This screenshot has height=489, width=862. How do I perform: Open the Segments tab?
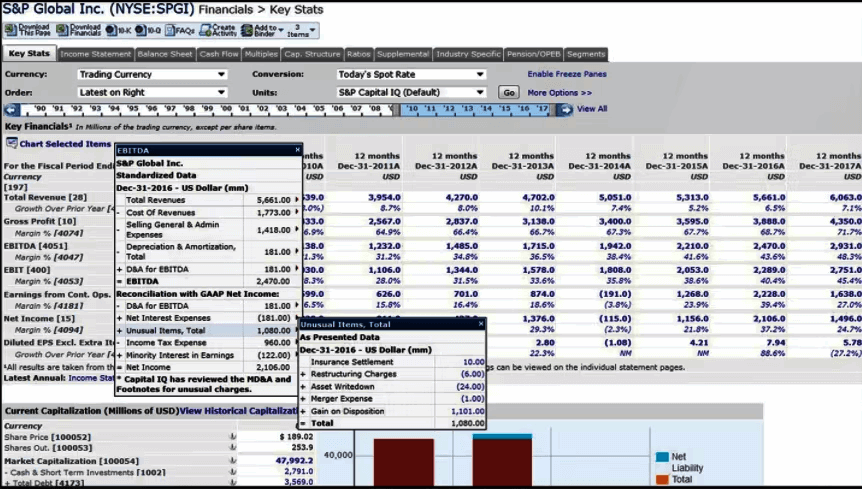(586, 54)
